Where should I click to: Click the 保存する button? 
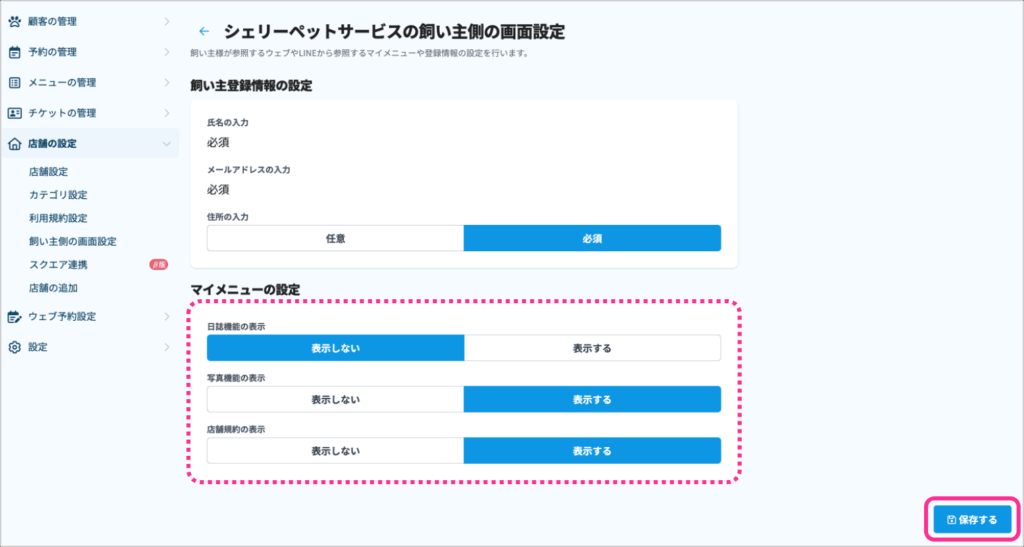(x=972, y=520)
